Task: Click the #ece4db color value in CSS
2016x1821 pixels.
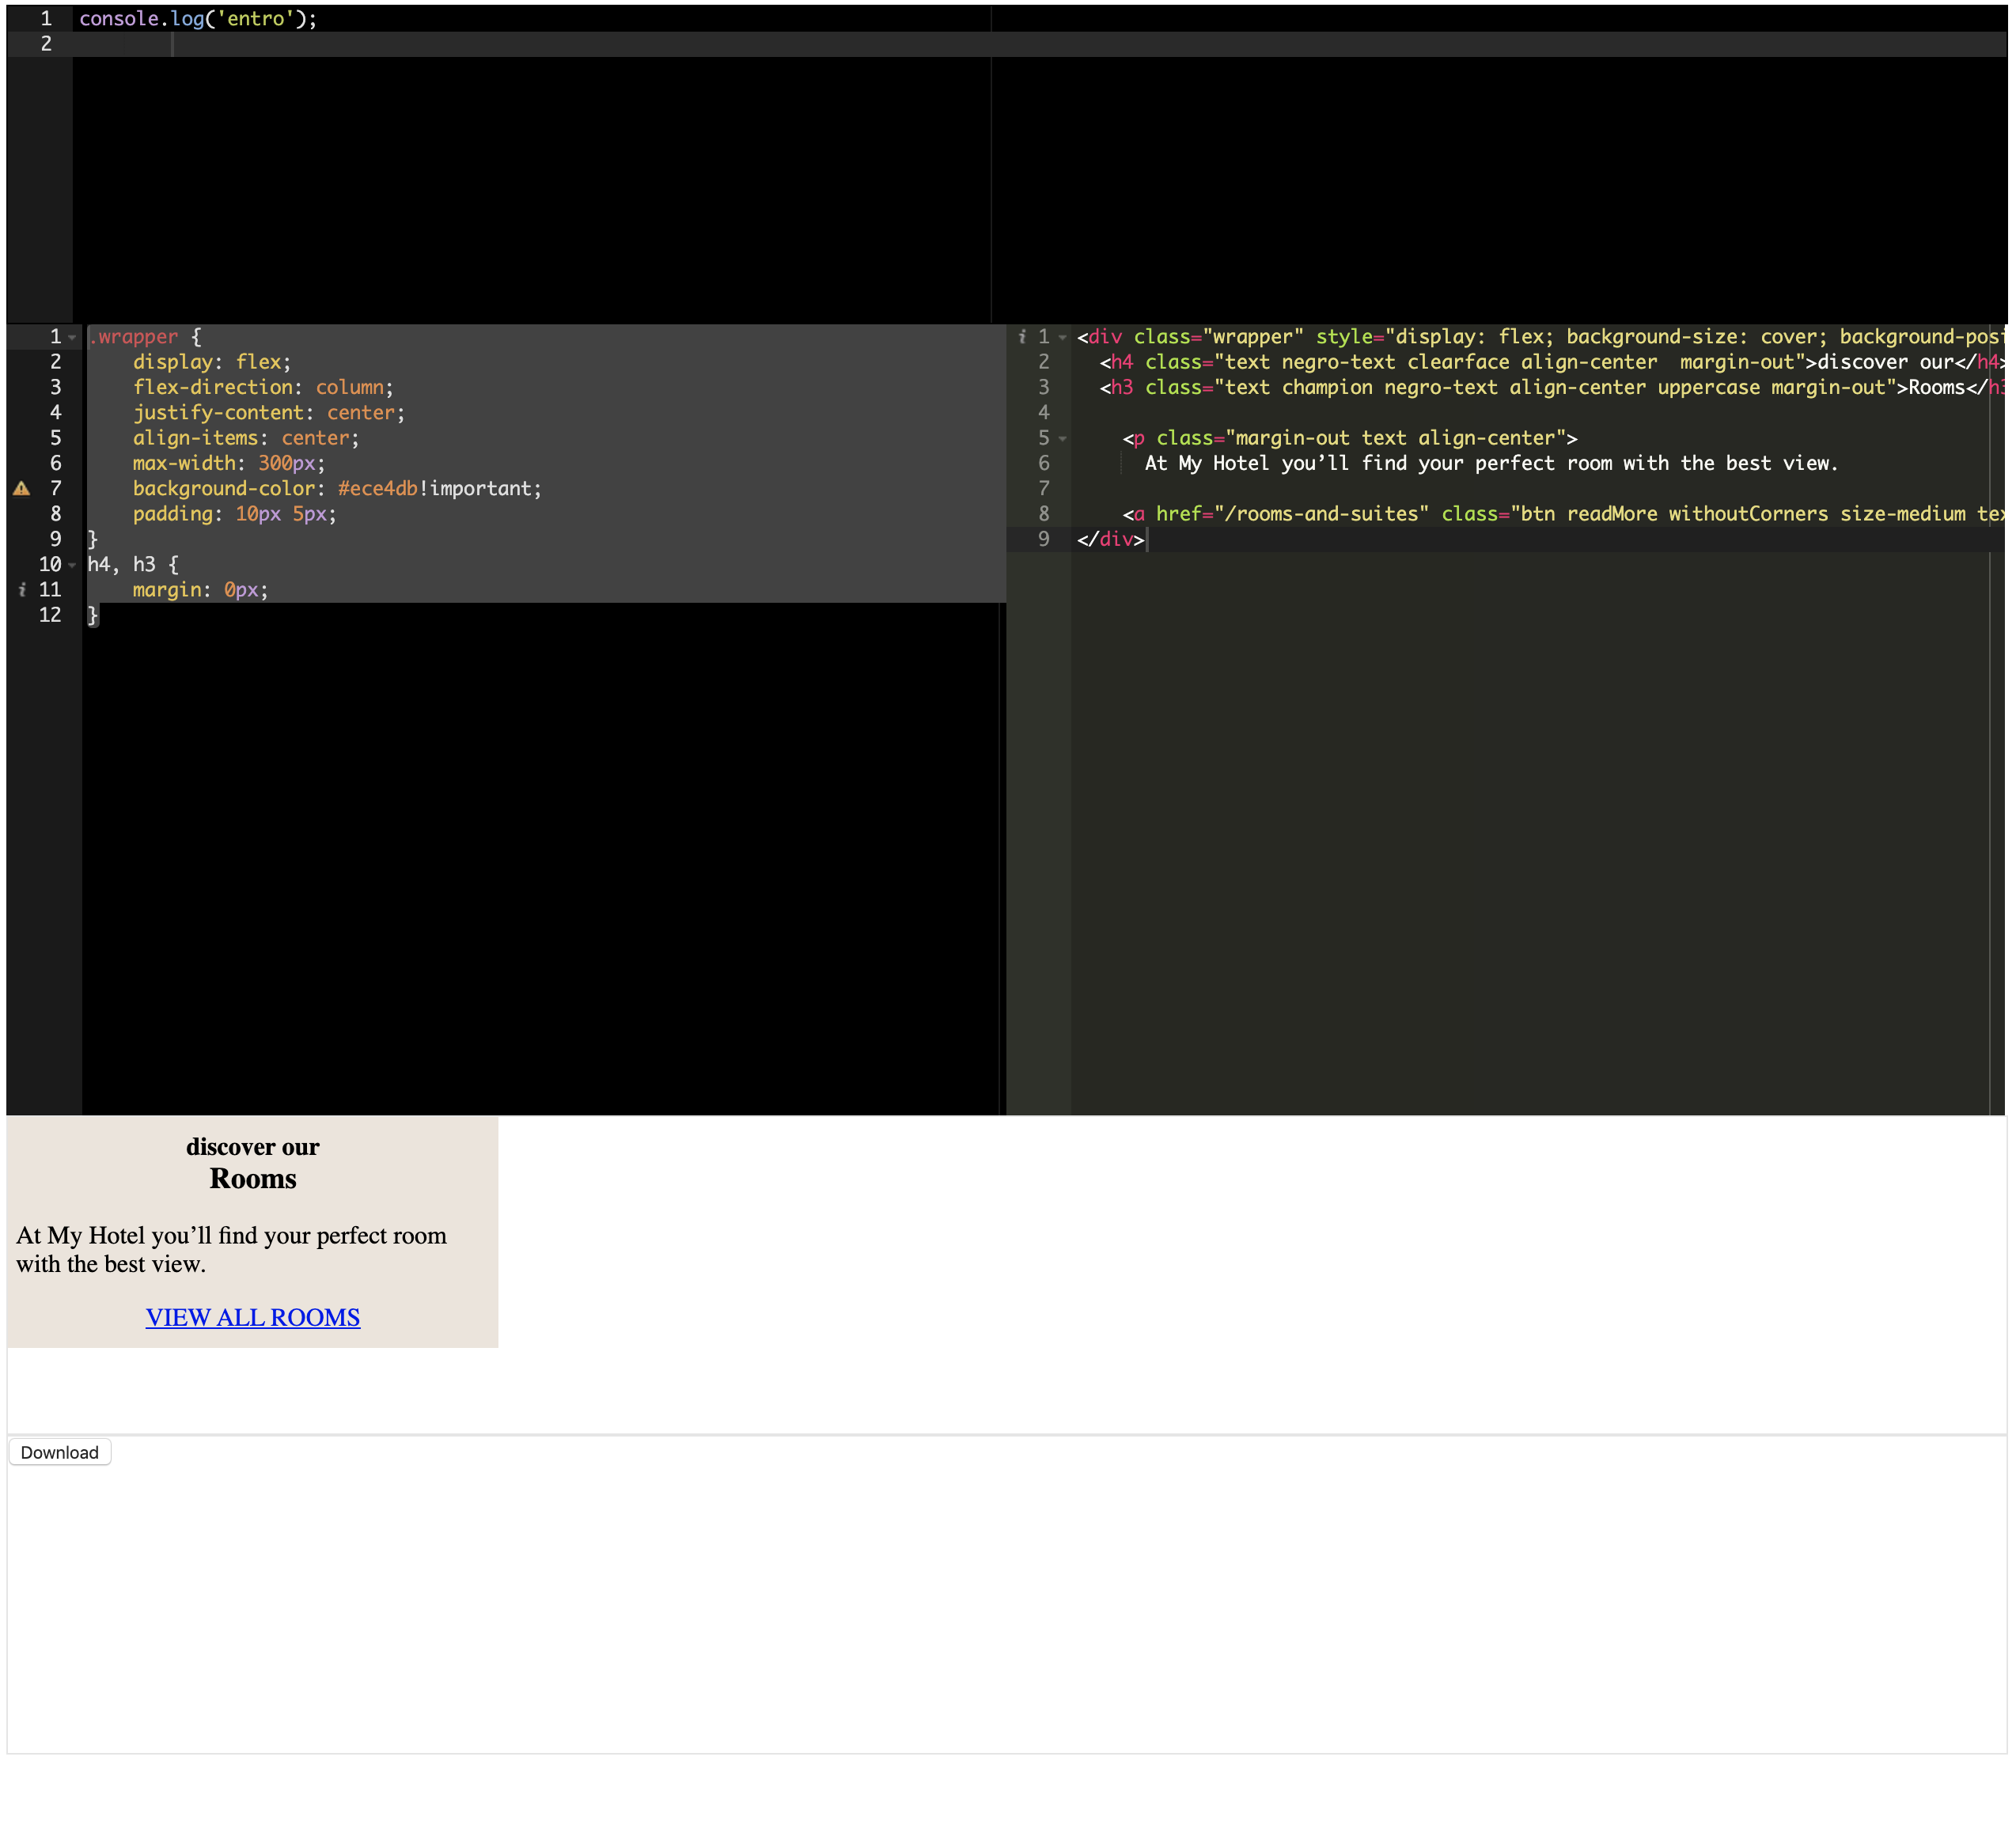Action: tap(377, 489)
